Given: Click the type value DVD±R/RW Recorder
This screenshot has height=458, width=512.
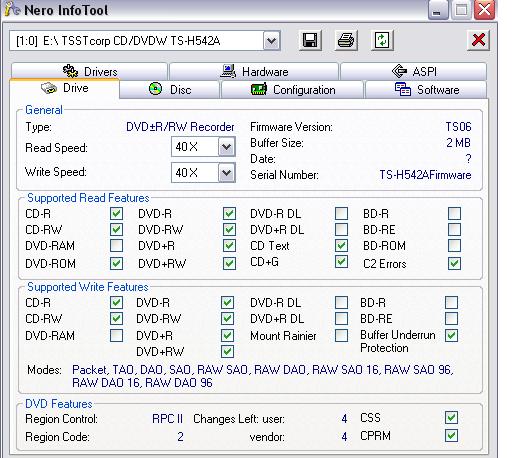Looking at the screenshot, I should coord(180,127).
